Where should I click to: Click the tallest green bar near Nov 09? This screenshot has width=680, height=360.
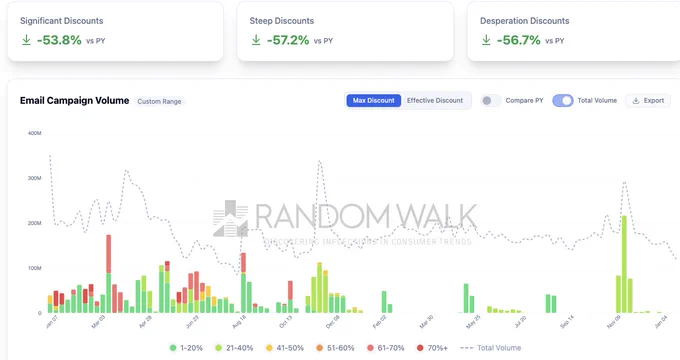[x=624, y=264]
